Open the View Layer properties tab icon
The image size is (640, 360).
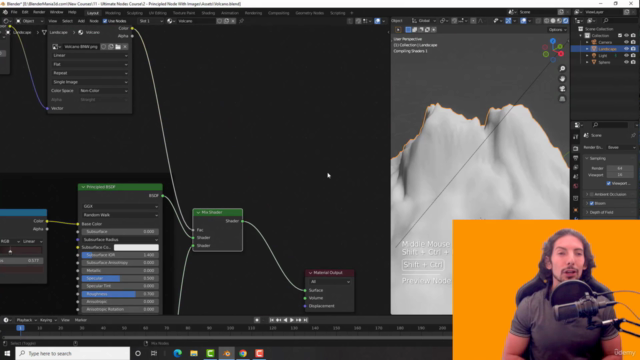tap(576, 167)
